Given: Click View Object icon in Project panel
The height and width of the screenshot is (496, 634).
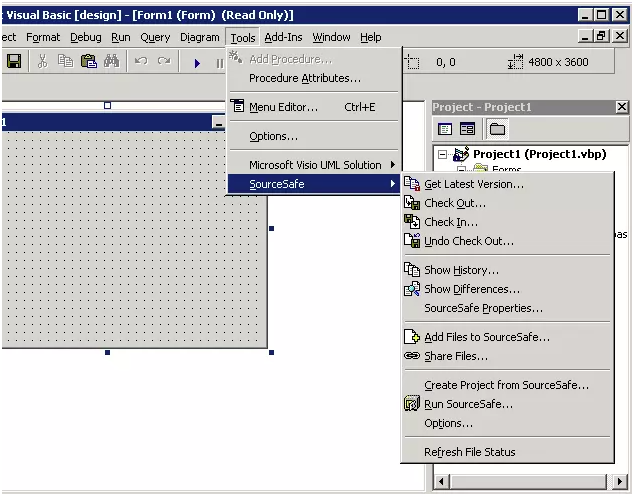Looking at the screenshot, I should pyautogui.click(x=467, y=129).
